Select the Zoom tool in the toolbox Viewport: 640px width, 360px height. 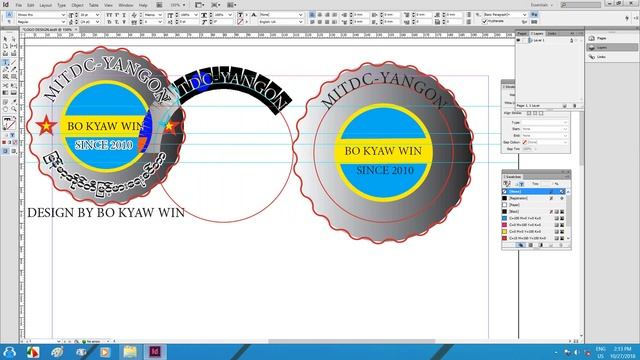[x=13, y=109]
